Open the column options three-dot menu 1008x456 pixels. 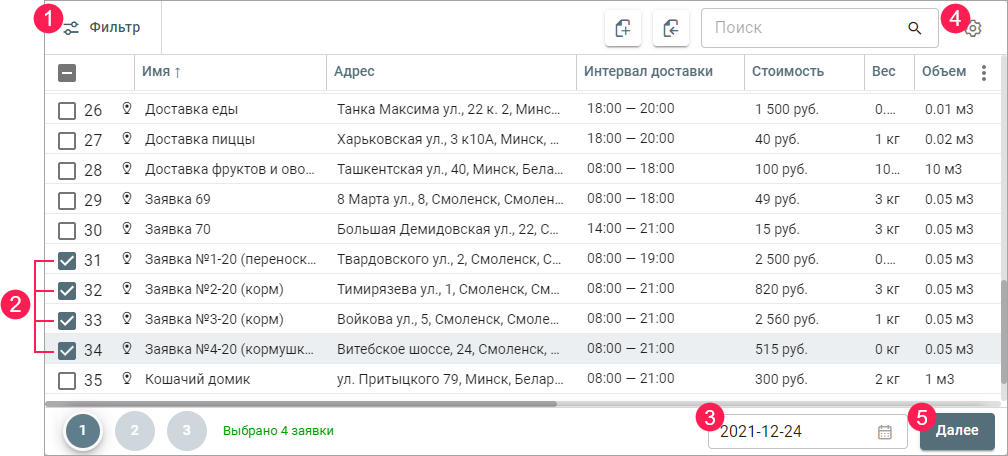coord(984,72)
